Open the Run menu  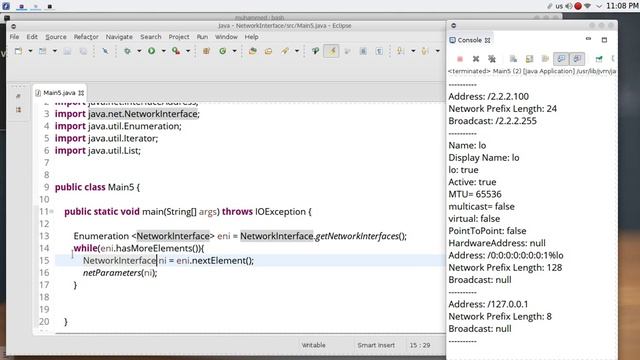(x=202, y=37)
